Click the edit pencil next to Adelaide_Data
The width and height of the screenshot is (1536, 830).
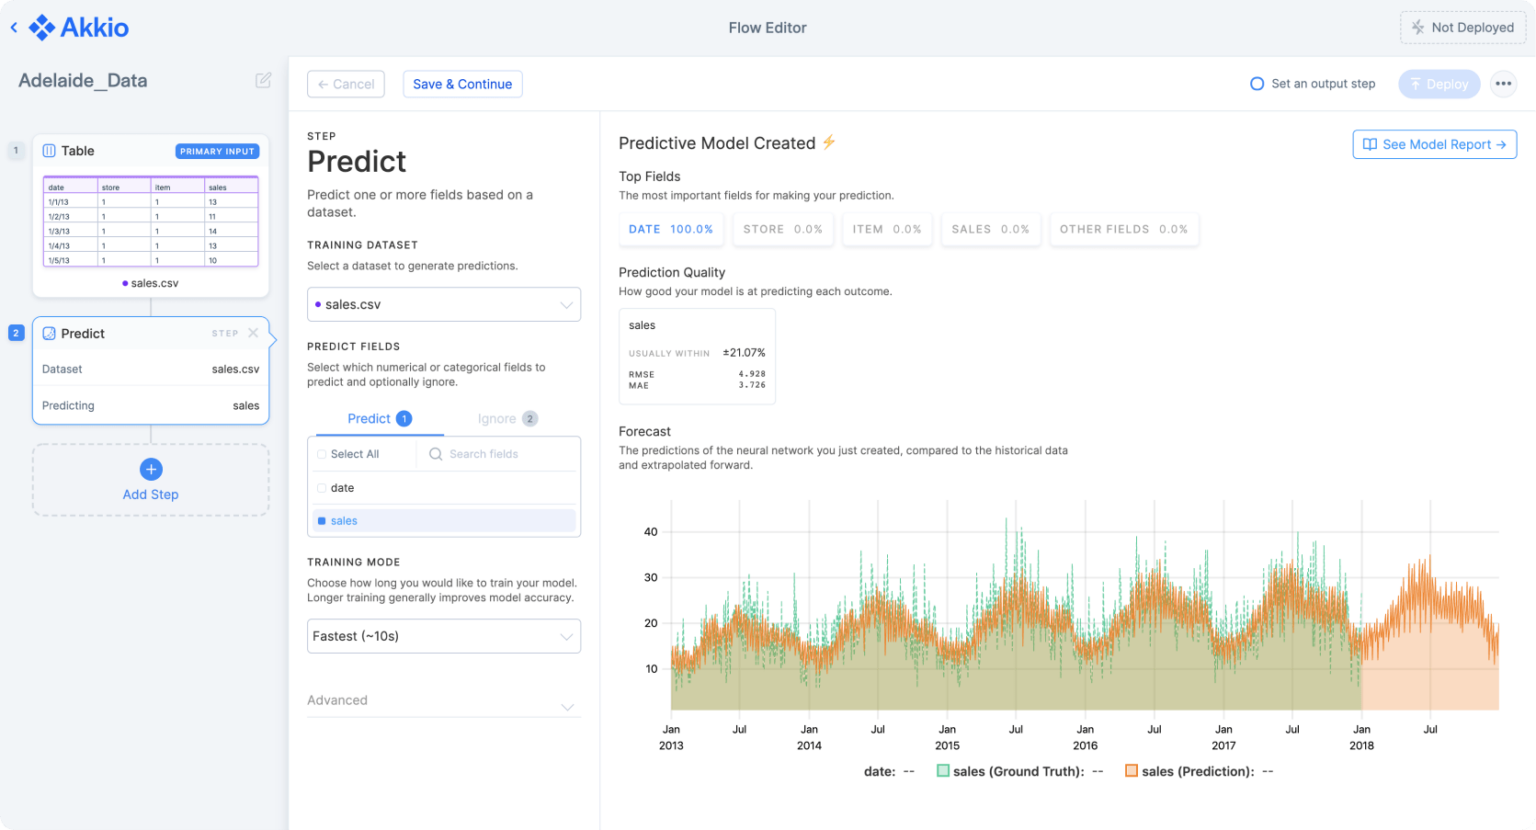262,80
